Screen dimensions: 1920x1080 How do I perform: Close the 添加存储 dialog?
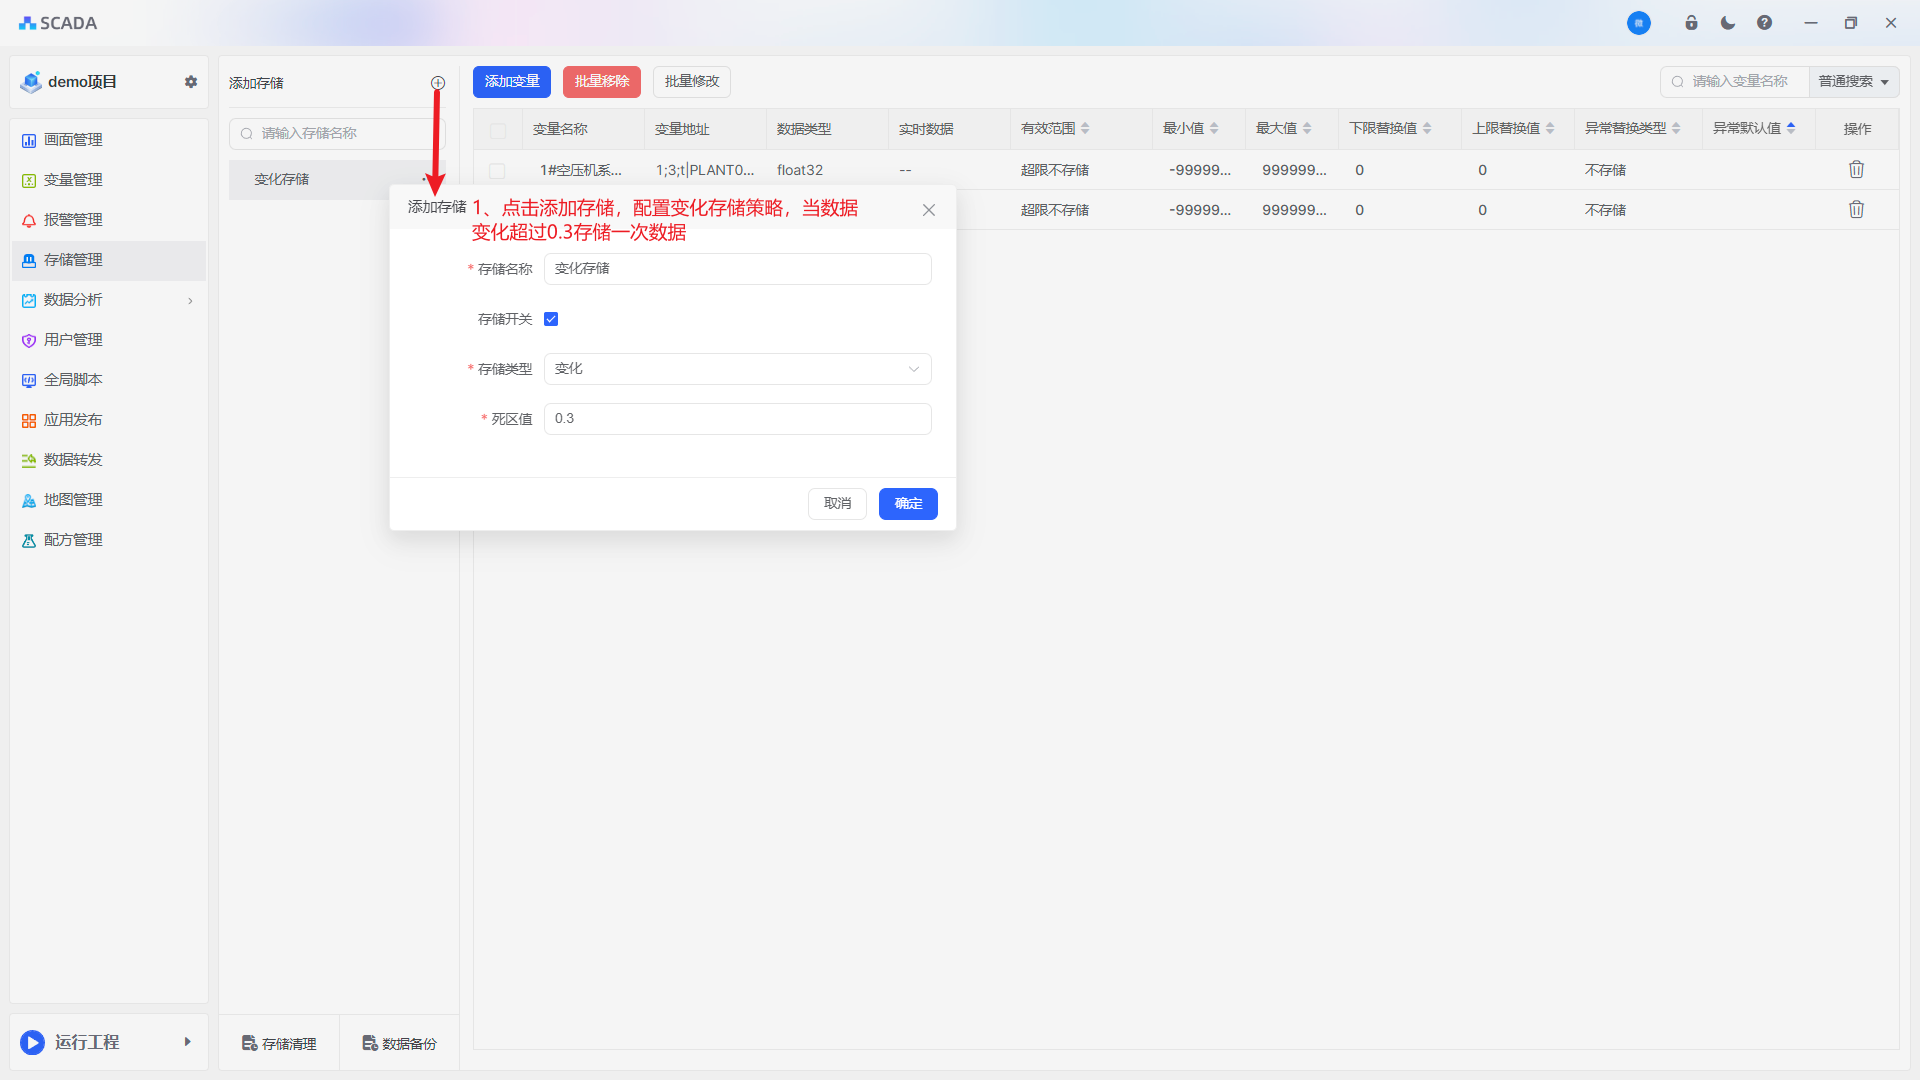coord(929,210)
